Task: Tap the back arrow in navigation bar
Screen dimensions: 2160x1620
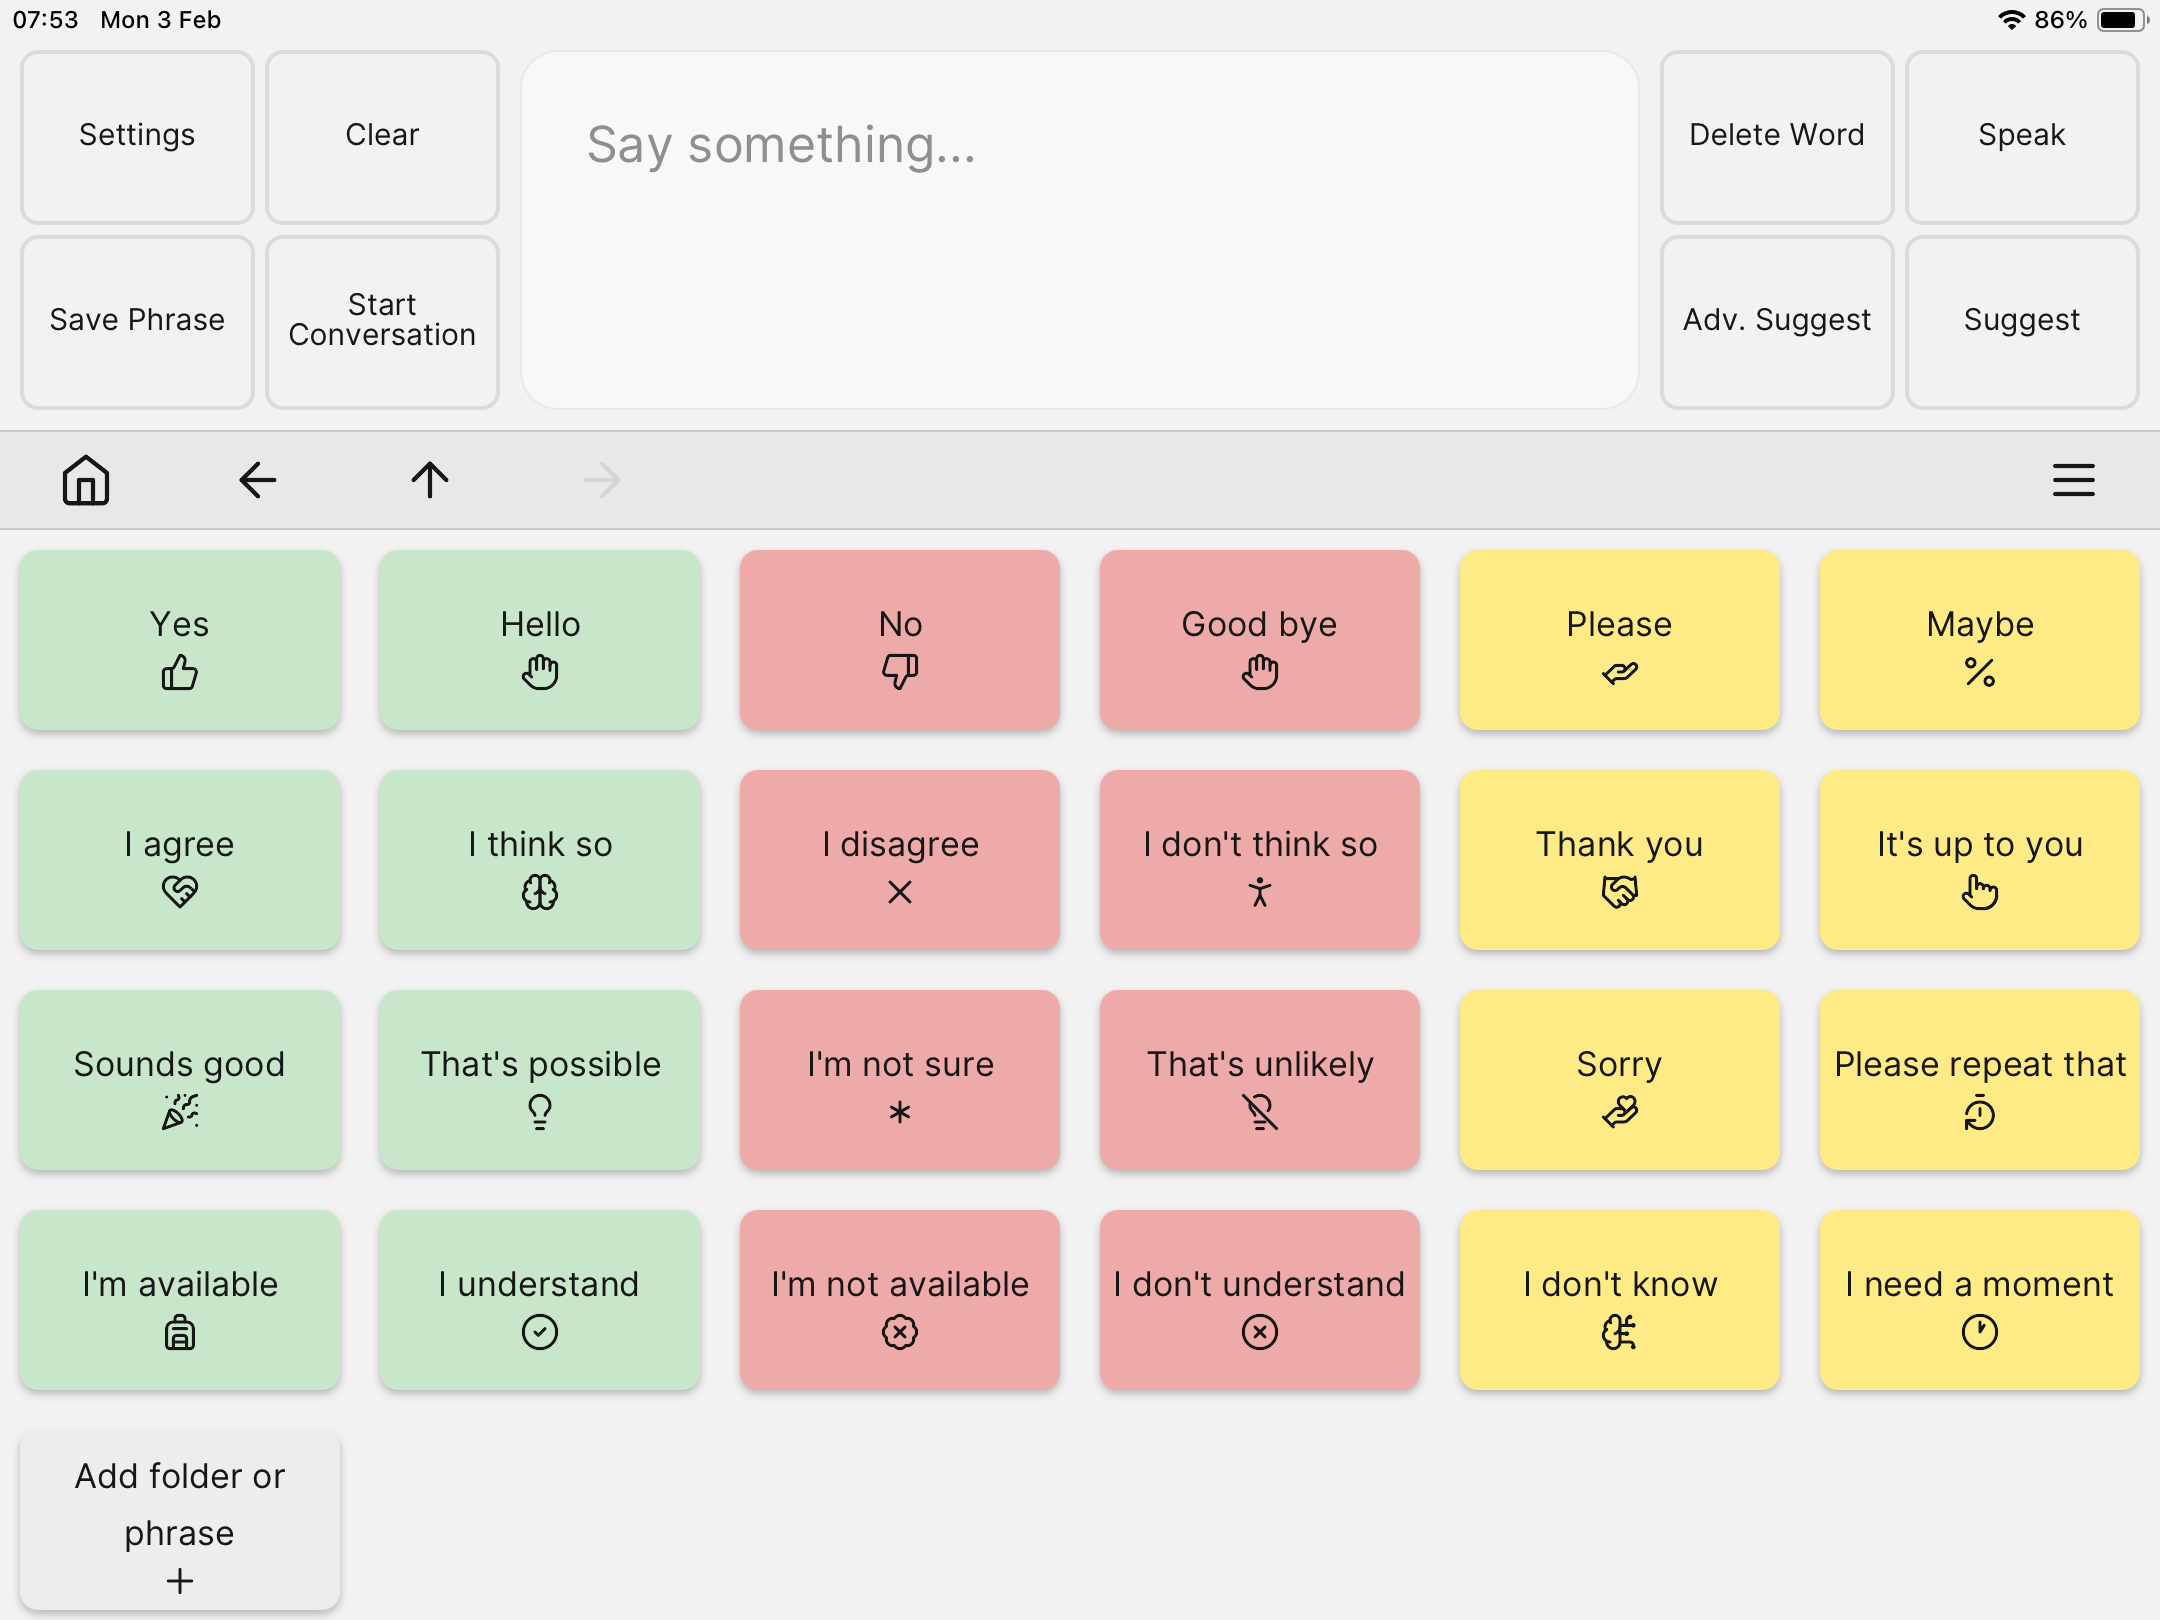Action: pyautogui.click(x=258, y=481)
